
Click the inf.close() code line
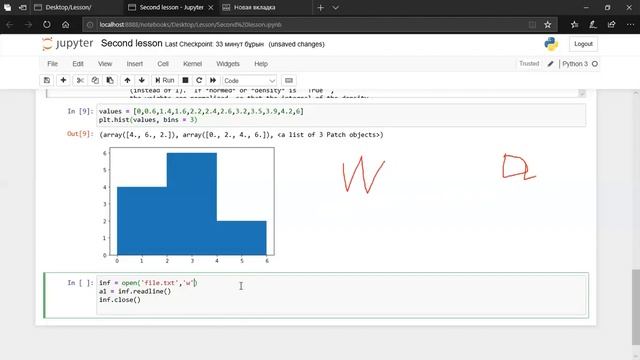tap(120, 300)
